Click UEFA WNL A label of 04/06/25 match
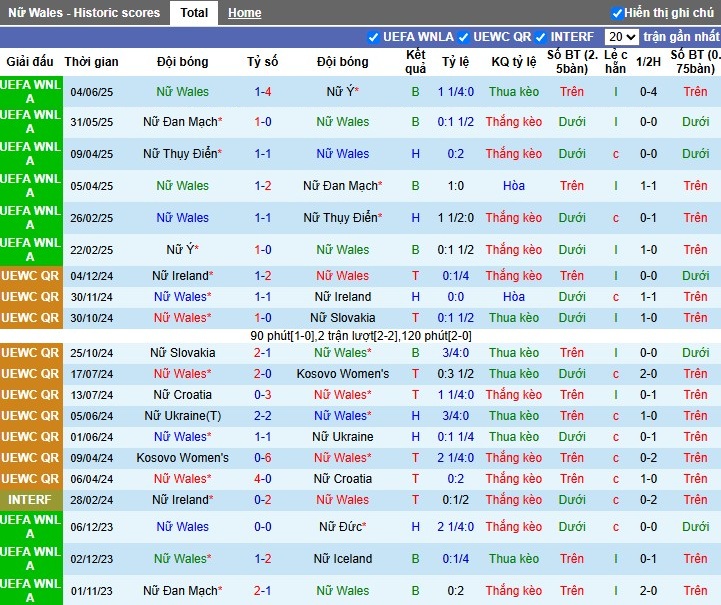The height and width of the screenshot is (605, 721). (30, 91)
